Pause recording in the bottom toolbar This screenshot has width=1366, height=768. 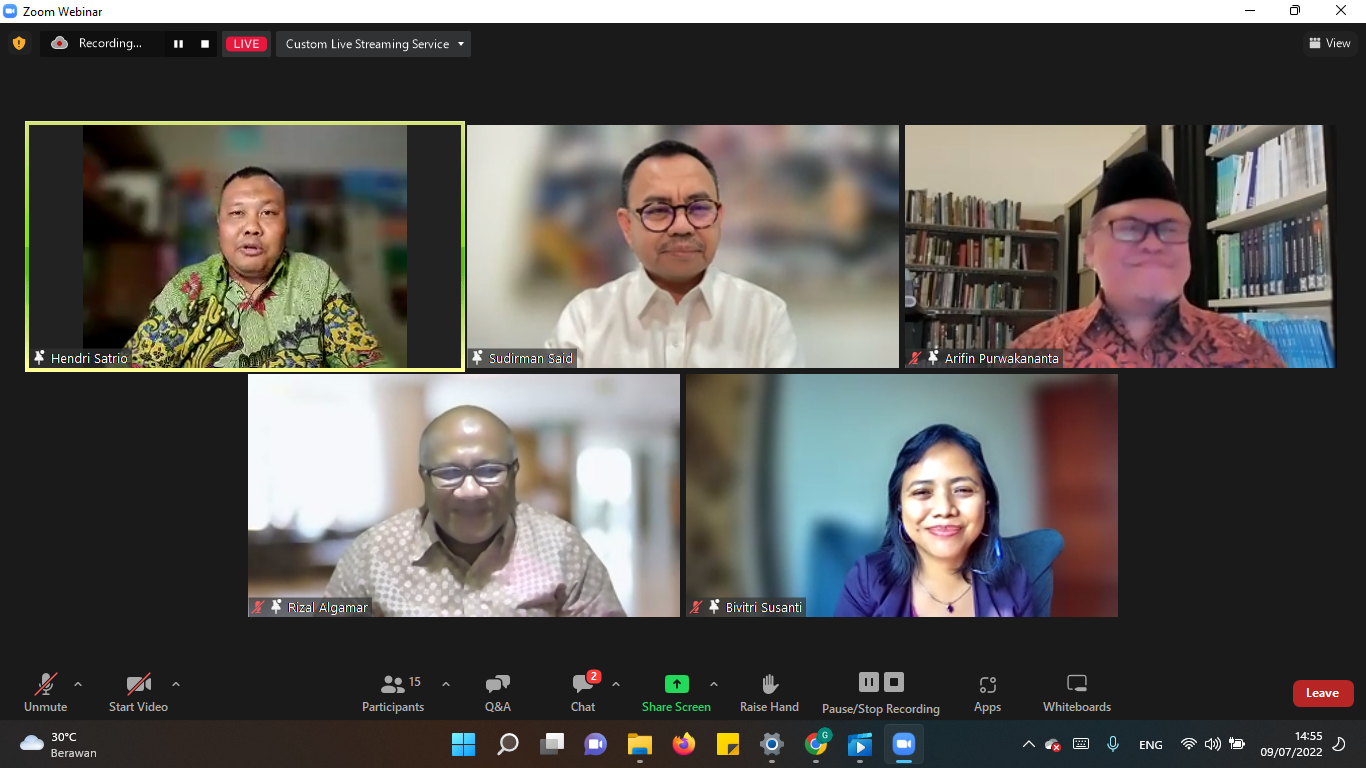coord(869,682)
